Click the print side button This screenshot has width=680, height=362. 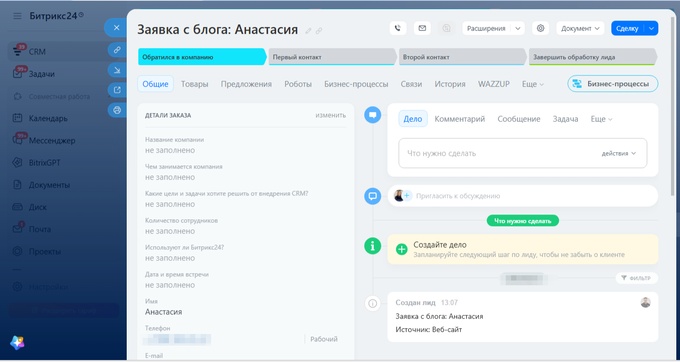[117, 110]
